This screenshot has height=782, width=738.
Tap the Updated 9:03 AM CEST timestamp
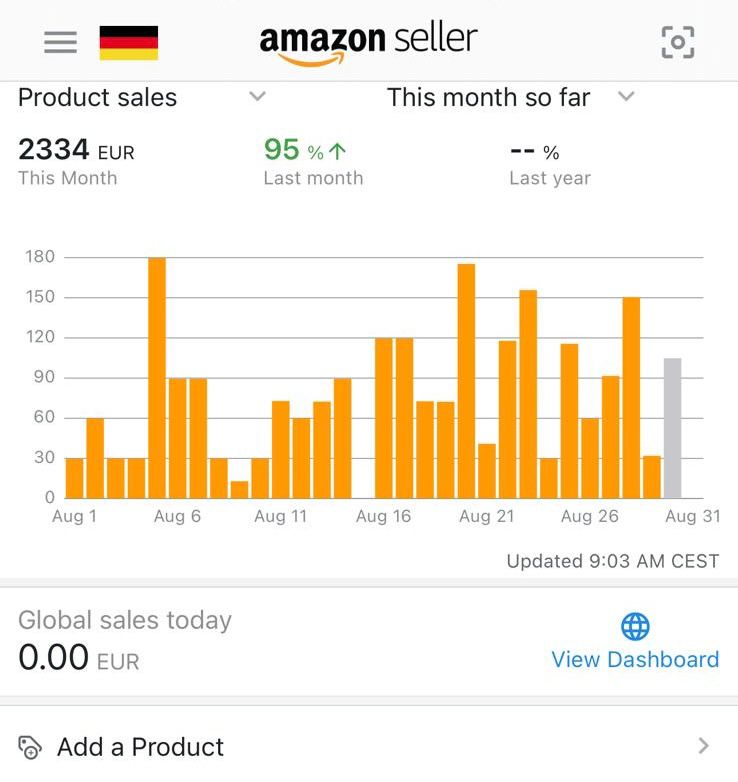coord(612,561)
